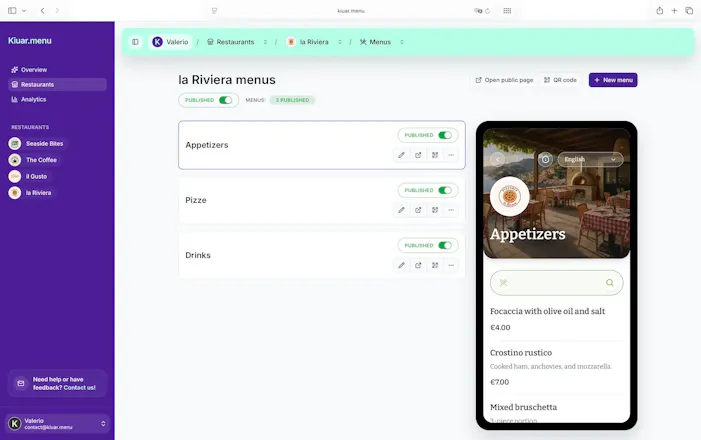This screenshot has height=440, width=701.
Task: Click browser share icon
Action: pos(659,11)
